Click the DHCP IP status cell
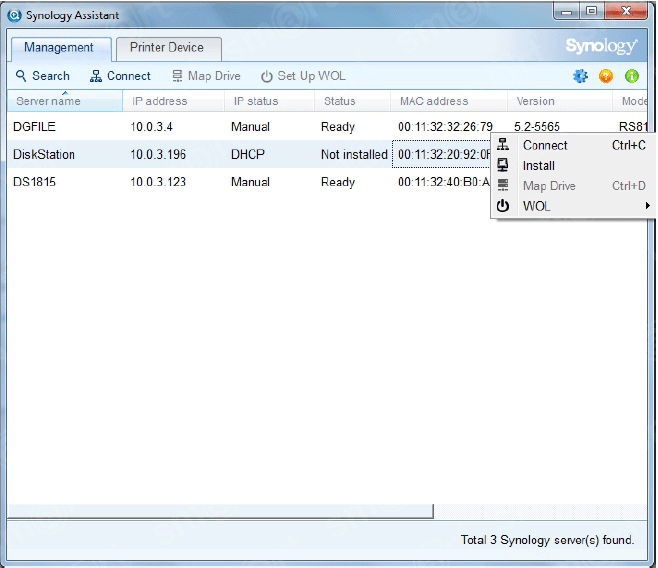 coord(248,154)
